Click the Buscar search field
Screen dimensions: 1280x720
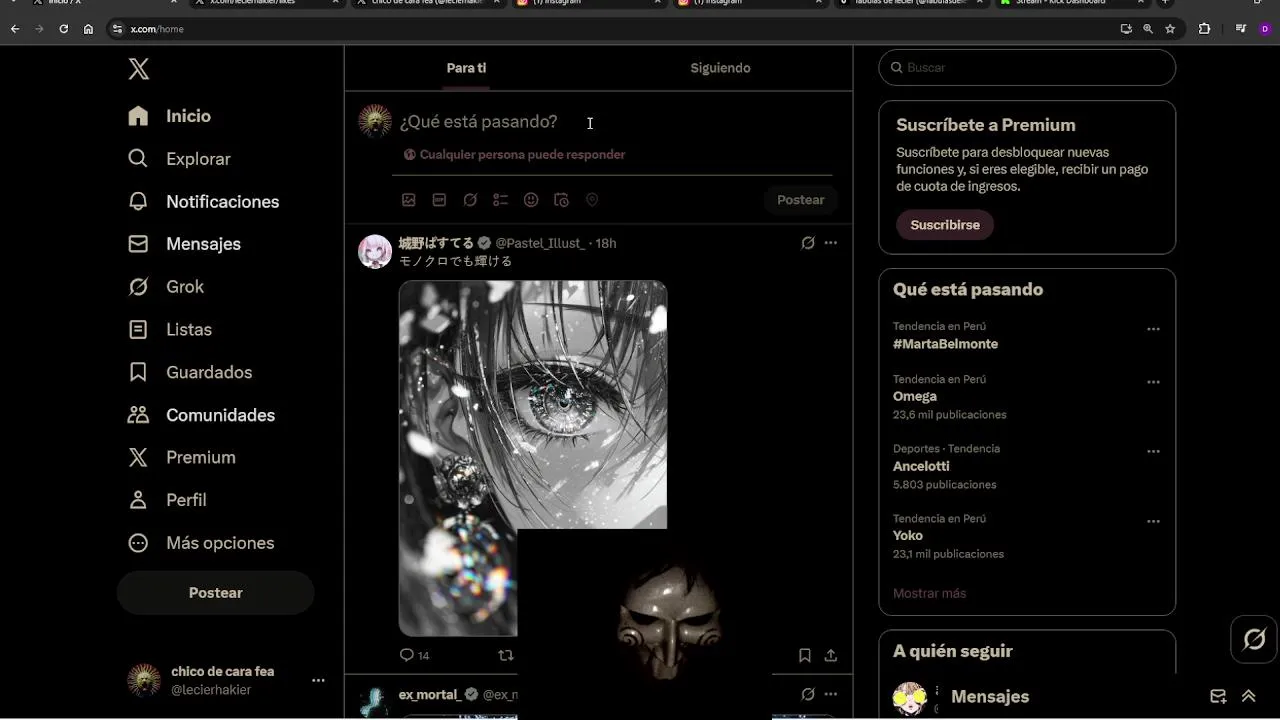[x=1027, y=68]
